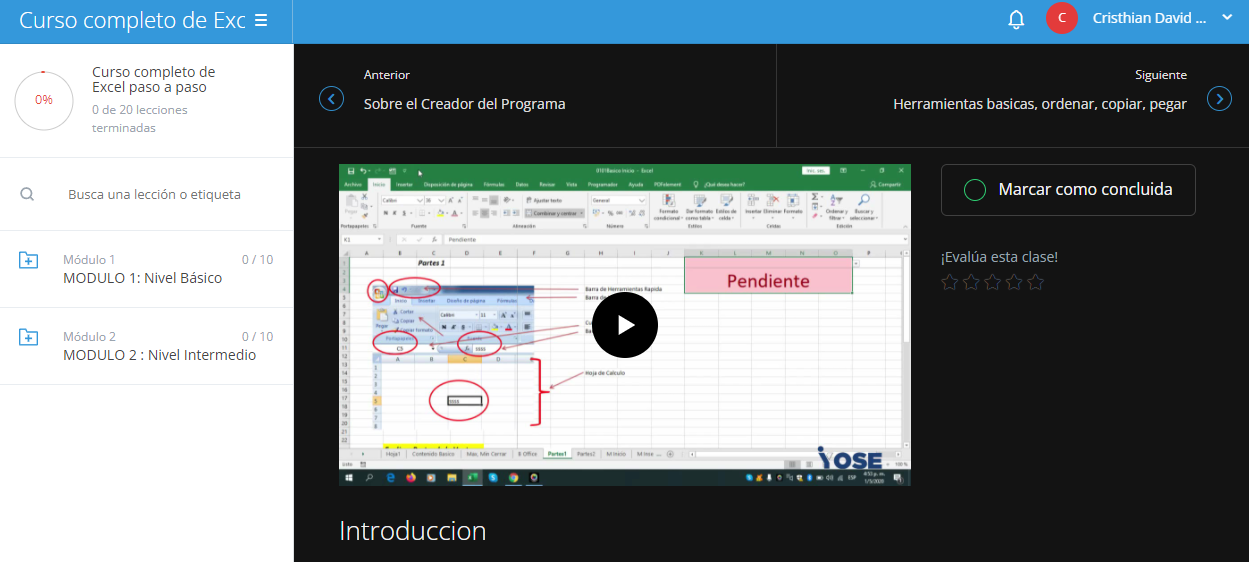Screen dimensions: 1249x562
Task: Go to next lesson arrow icon
Action: click(x=1219, y=99)
